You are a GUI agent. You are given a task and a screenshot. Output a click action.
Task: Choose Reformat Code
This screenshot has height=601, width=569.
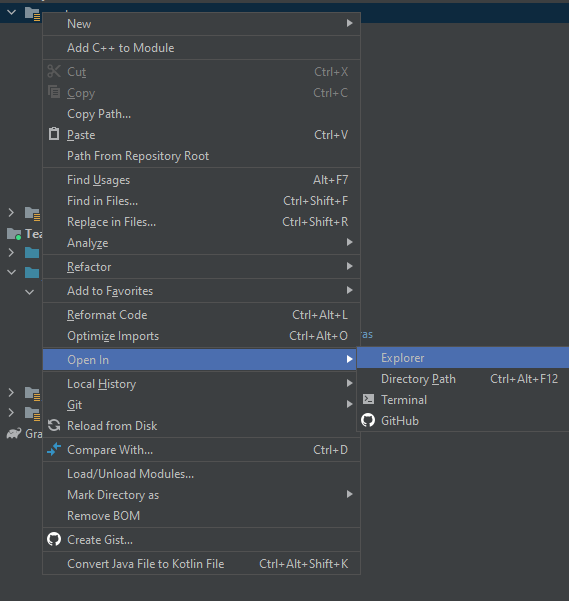pos(201,315)
